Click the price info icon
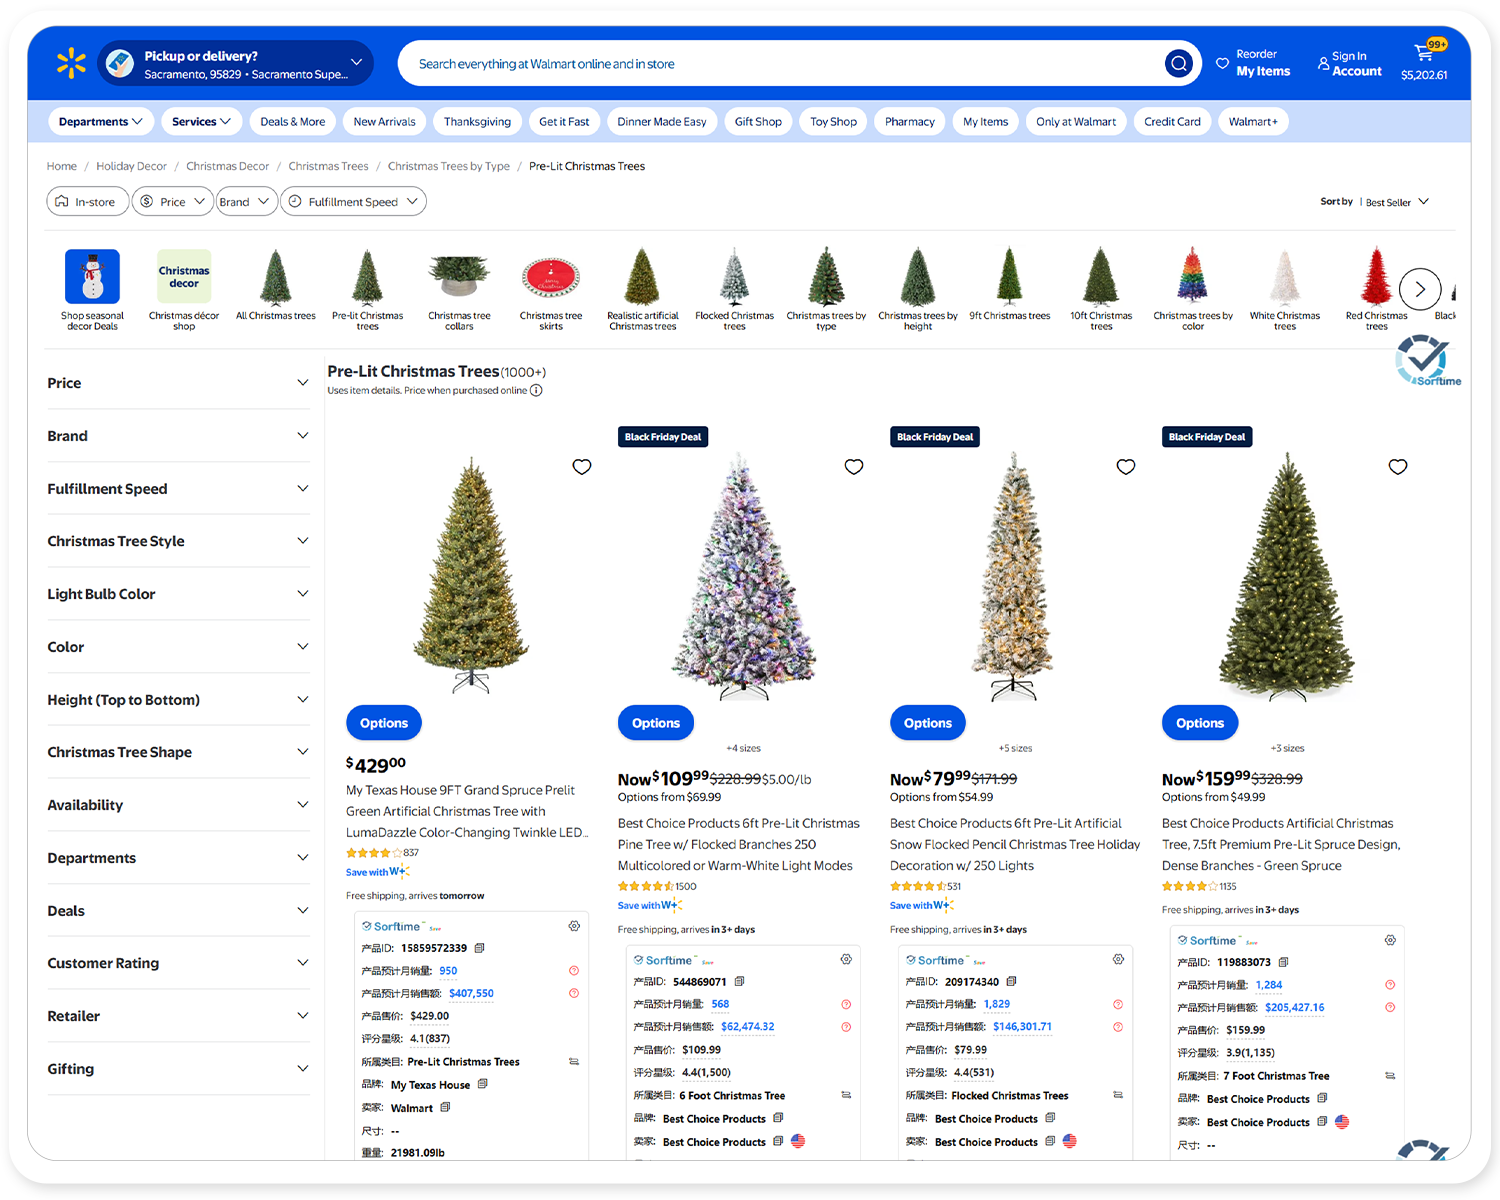 point(536,391)
